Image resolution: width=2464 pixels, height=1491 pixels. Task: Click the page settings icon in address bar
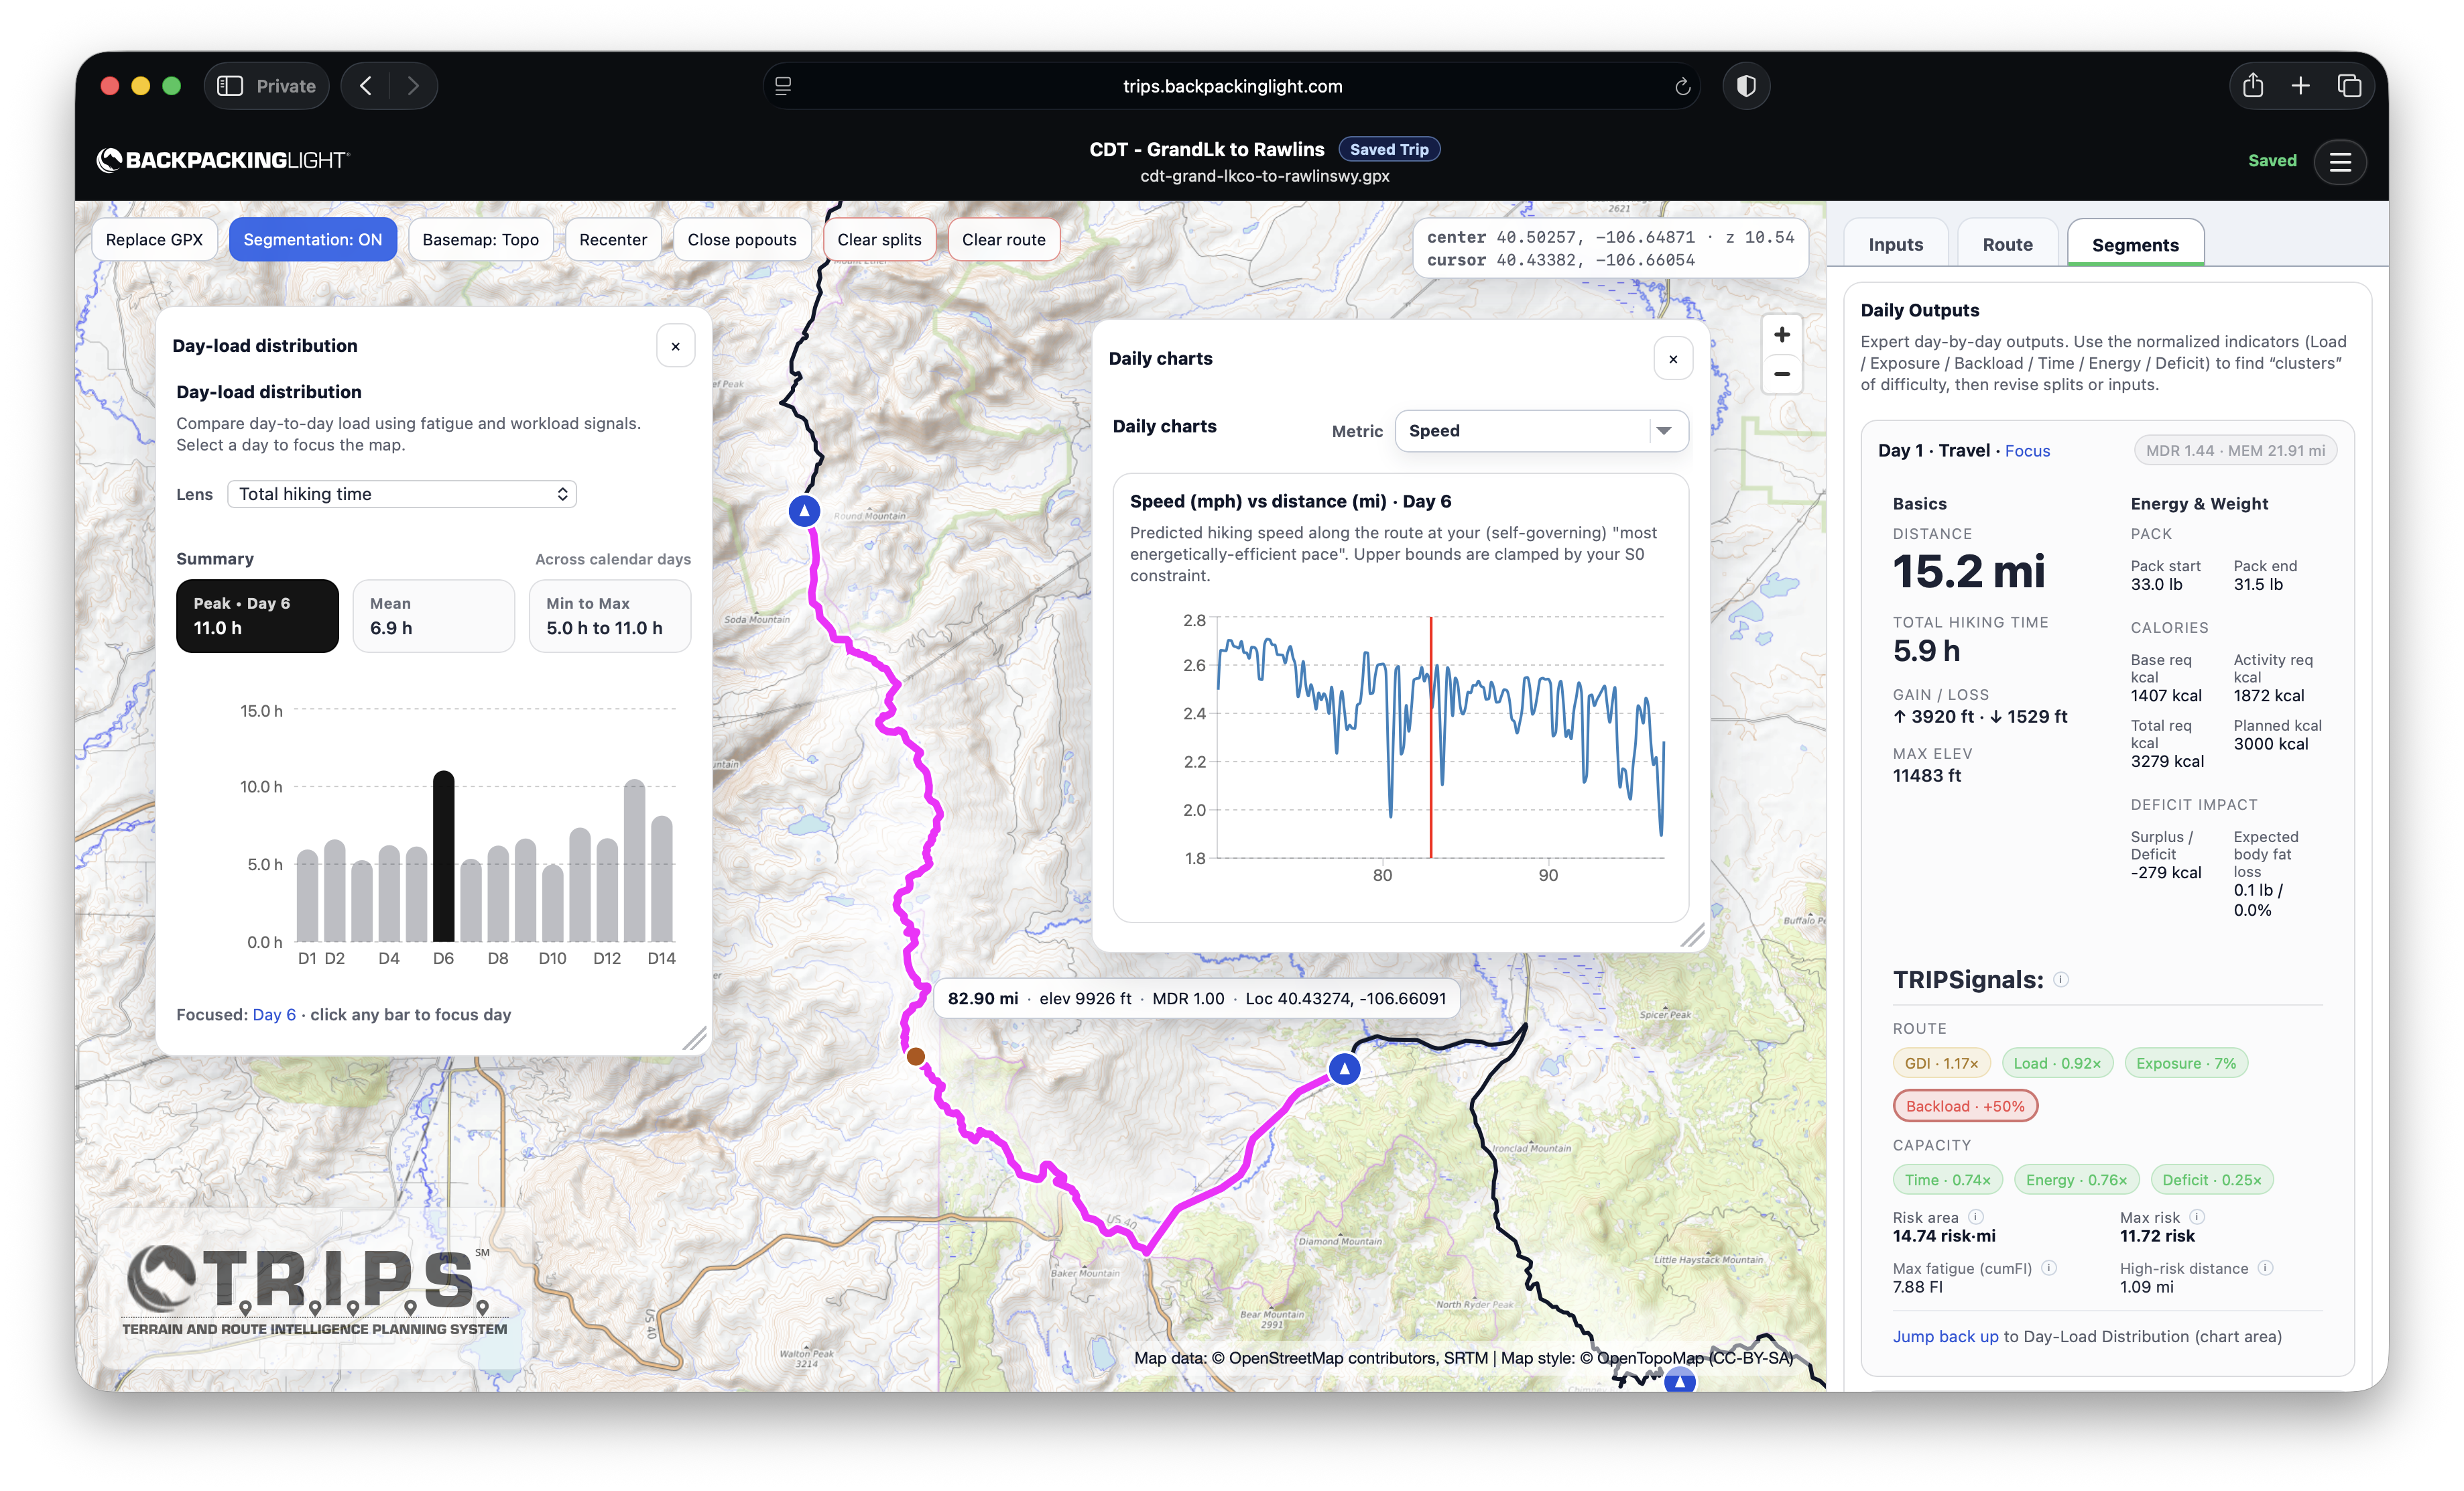[783, 86]
